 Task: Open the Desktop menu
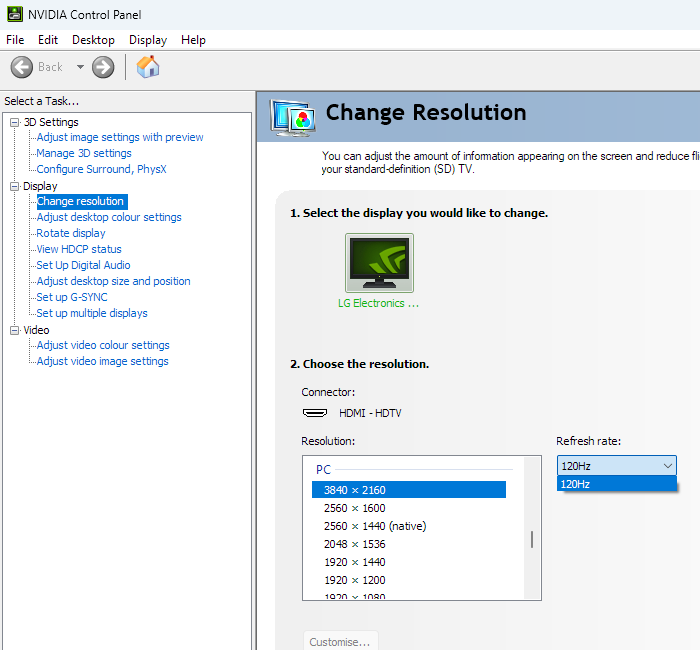tap(93, 40)
